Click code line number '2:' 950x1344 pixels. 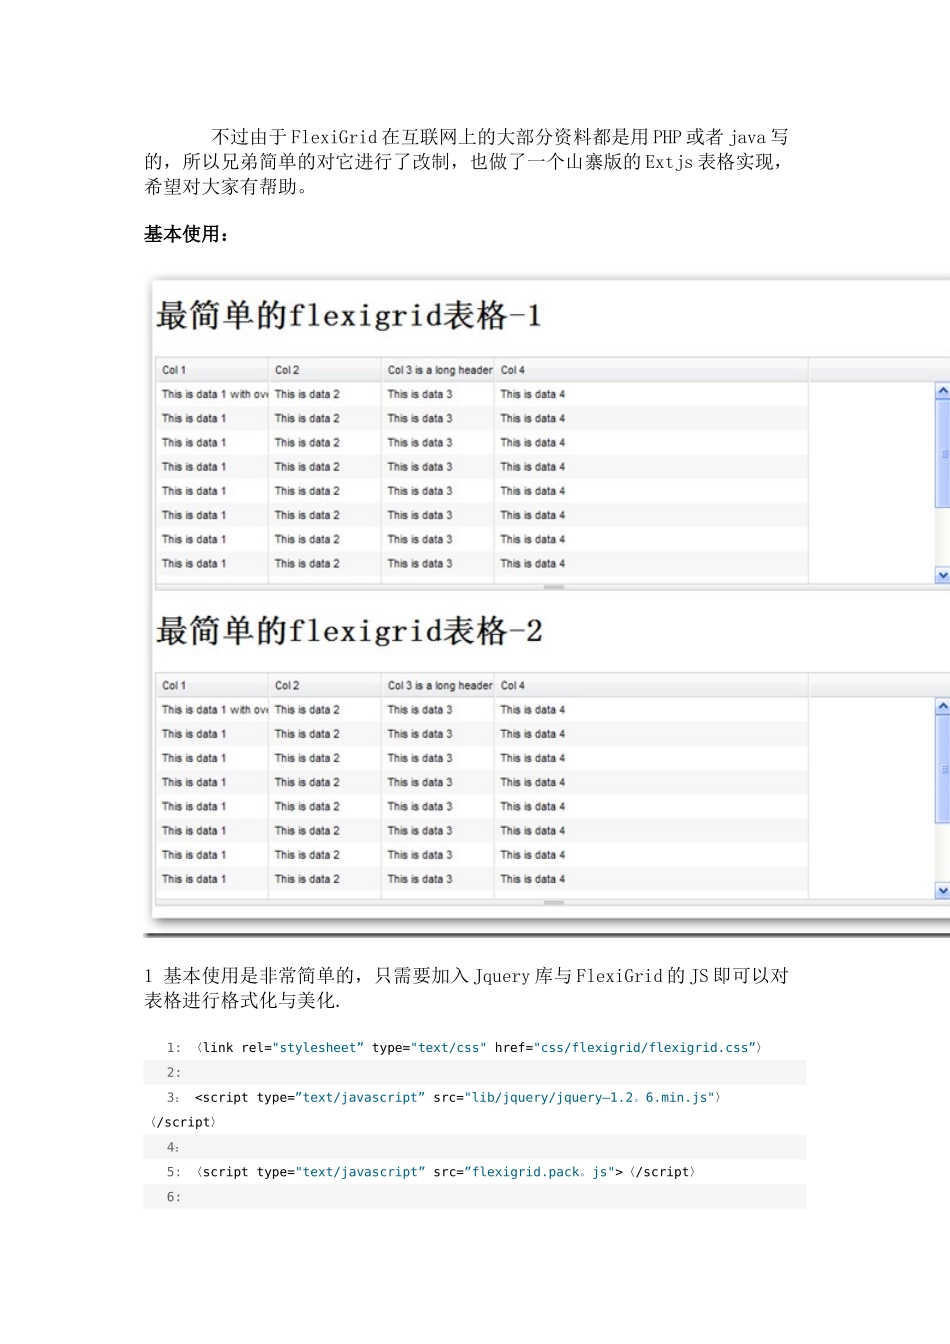tap(174, 1073)
